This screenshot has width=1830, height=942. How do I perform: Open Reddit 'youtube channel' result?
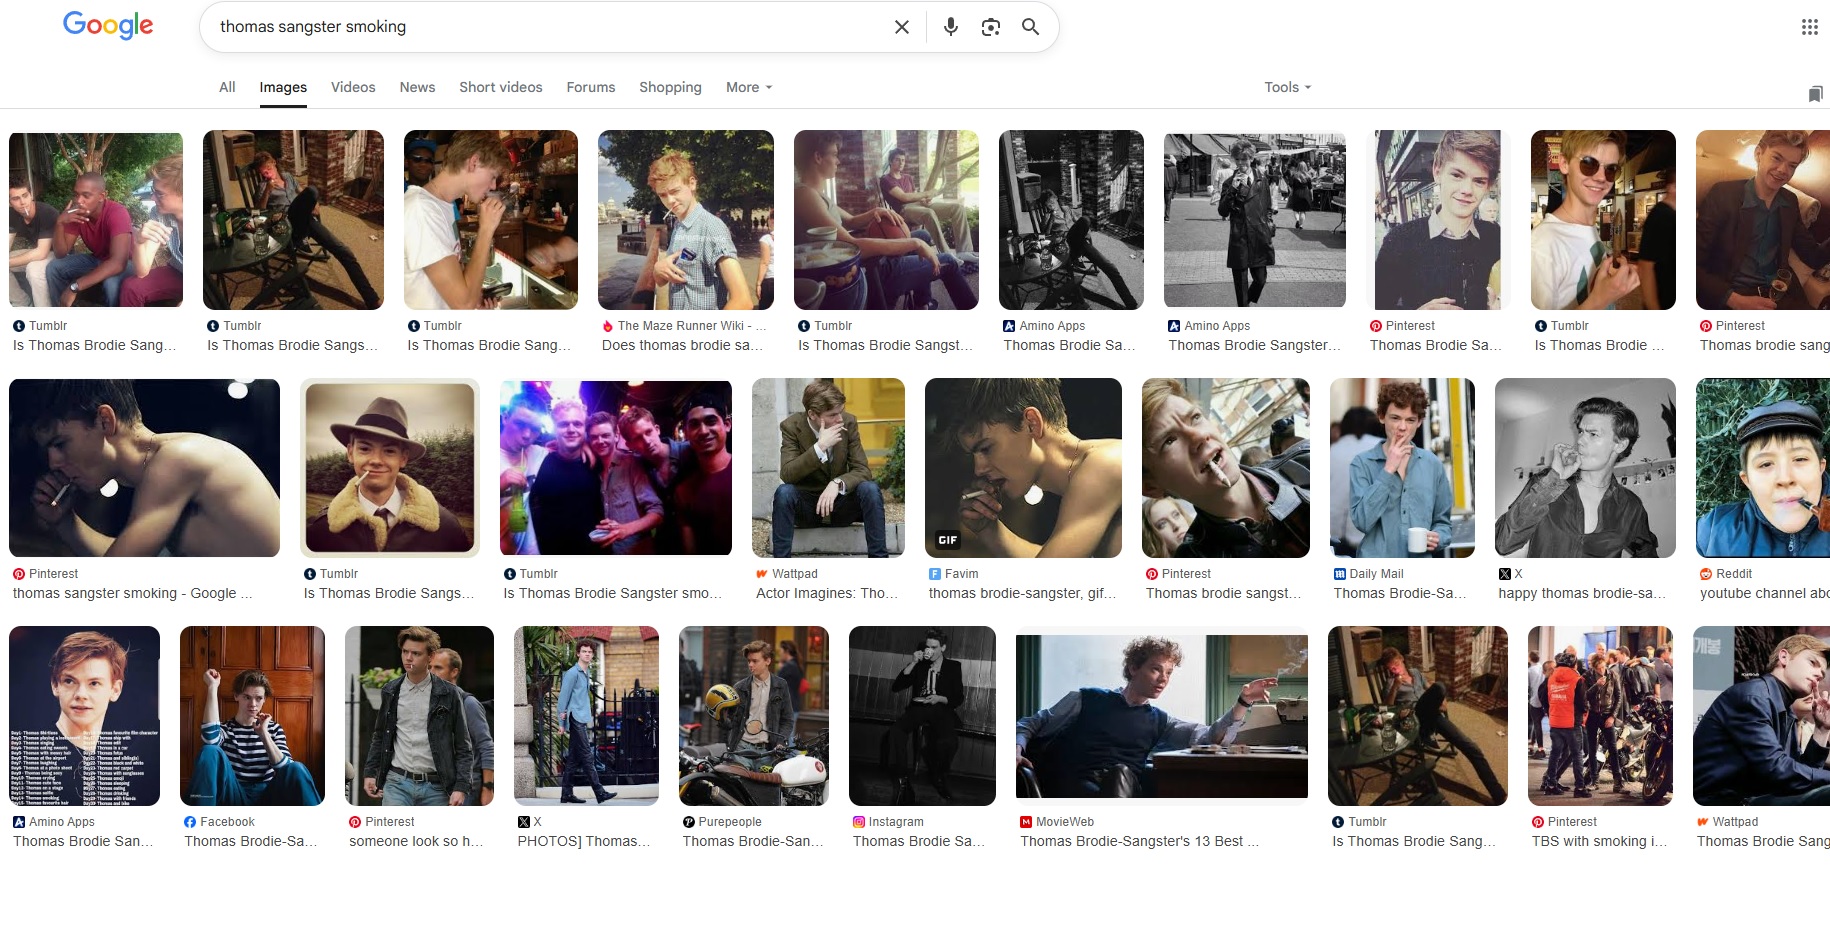coord(1764,593)
